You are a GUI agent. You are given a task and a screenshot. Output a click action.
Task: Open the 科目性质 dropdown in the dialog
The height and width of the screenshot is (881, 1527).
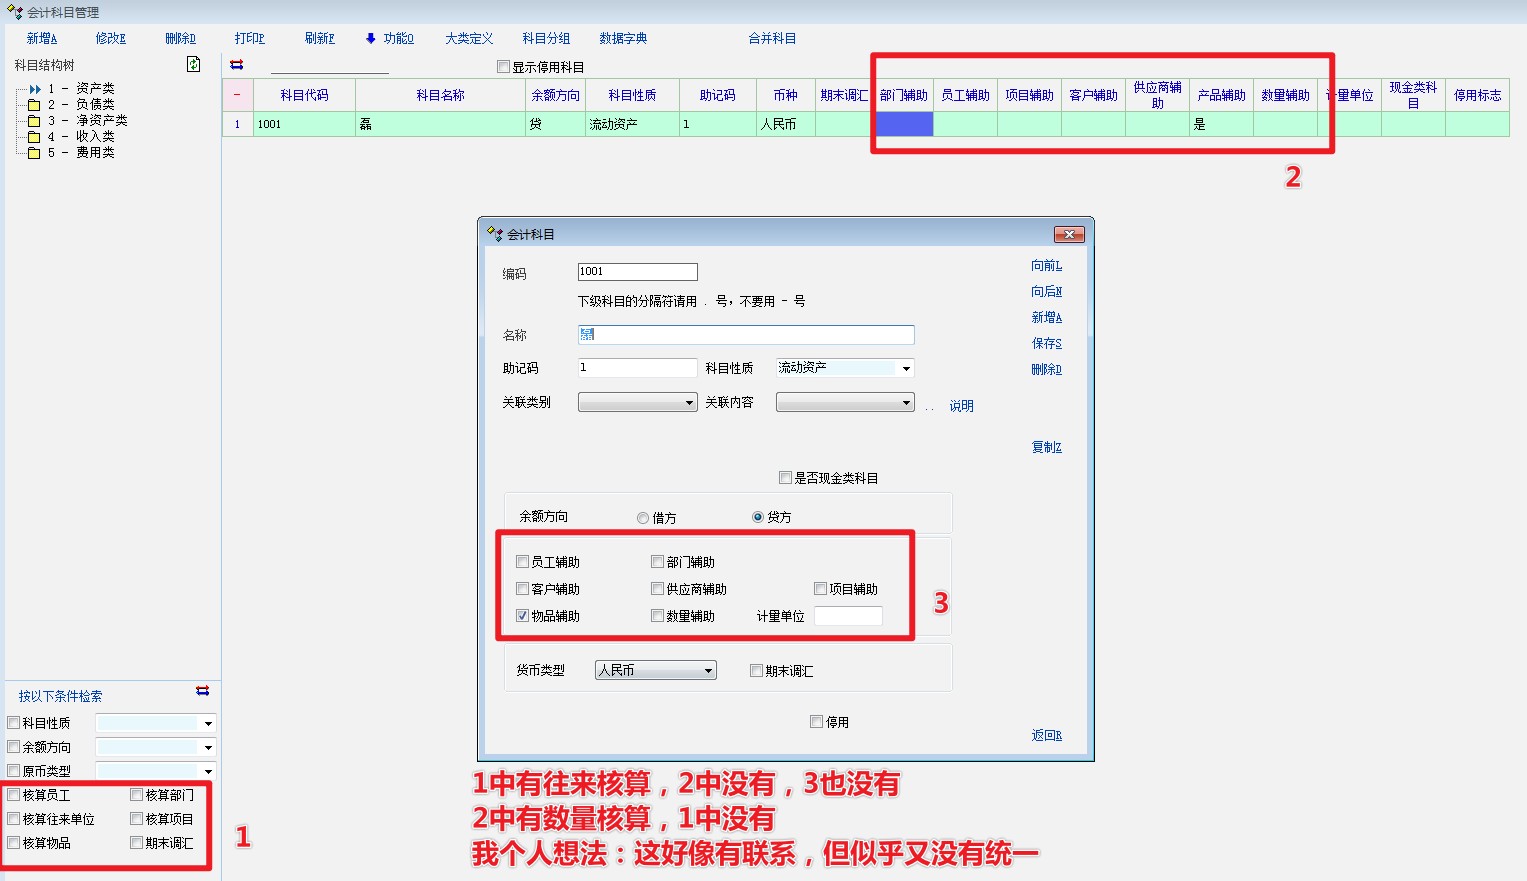(x=906, y=369)
